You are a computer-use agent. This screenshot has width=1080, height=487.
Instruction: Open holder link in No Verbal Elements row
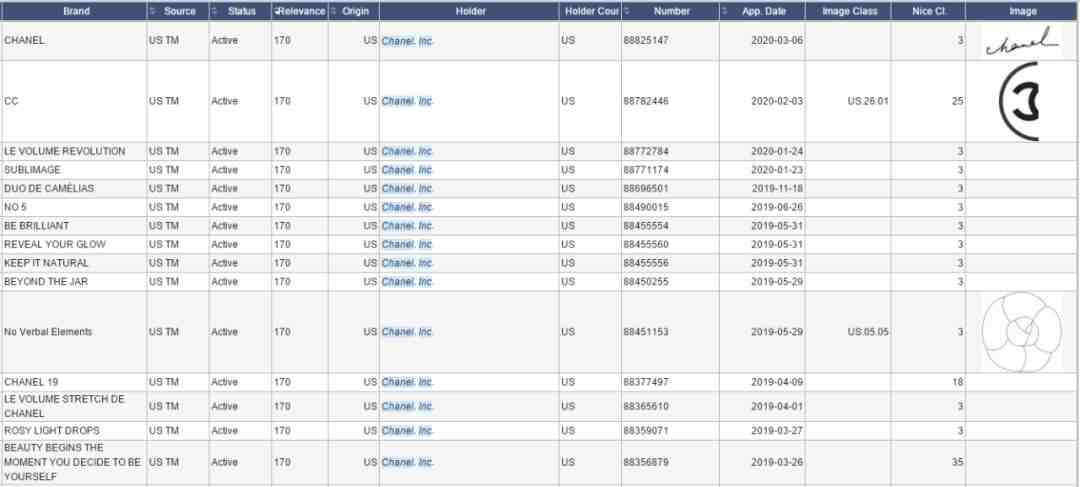[407, 332]
